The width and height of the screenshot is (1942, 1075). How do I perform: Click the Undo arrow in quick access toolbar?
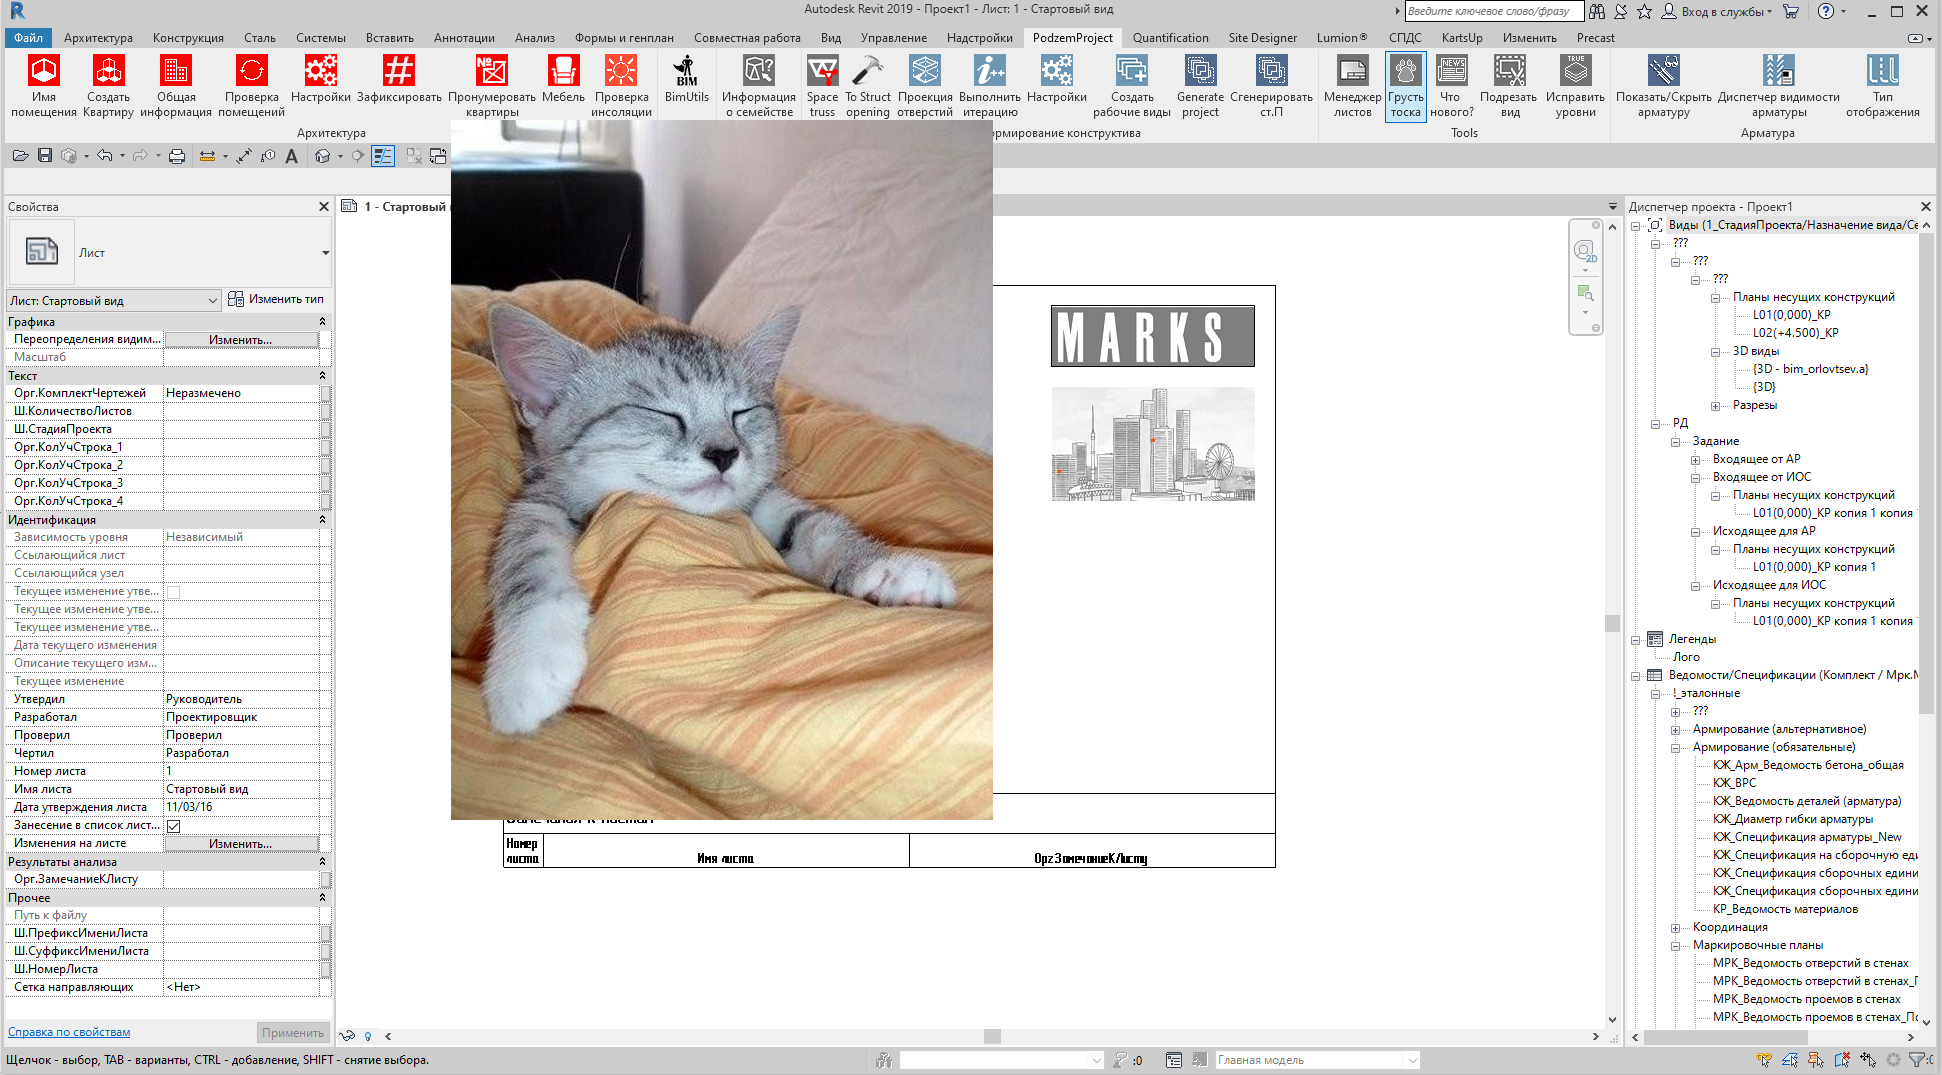104,156
